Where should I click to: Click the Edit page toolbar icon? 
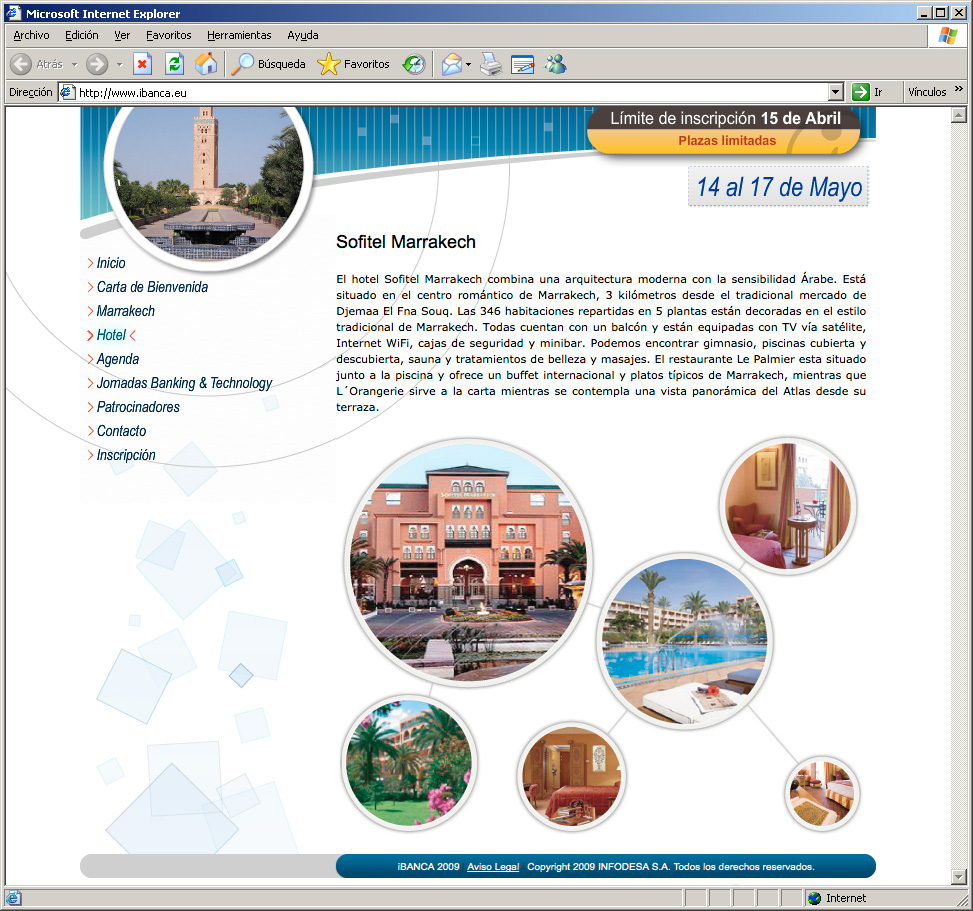click(x=522, y=64)
